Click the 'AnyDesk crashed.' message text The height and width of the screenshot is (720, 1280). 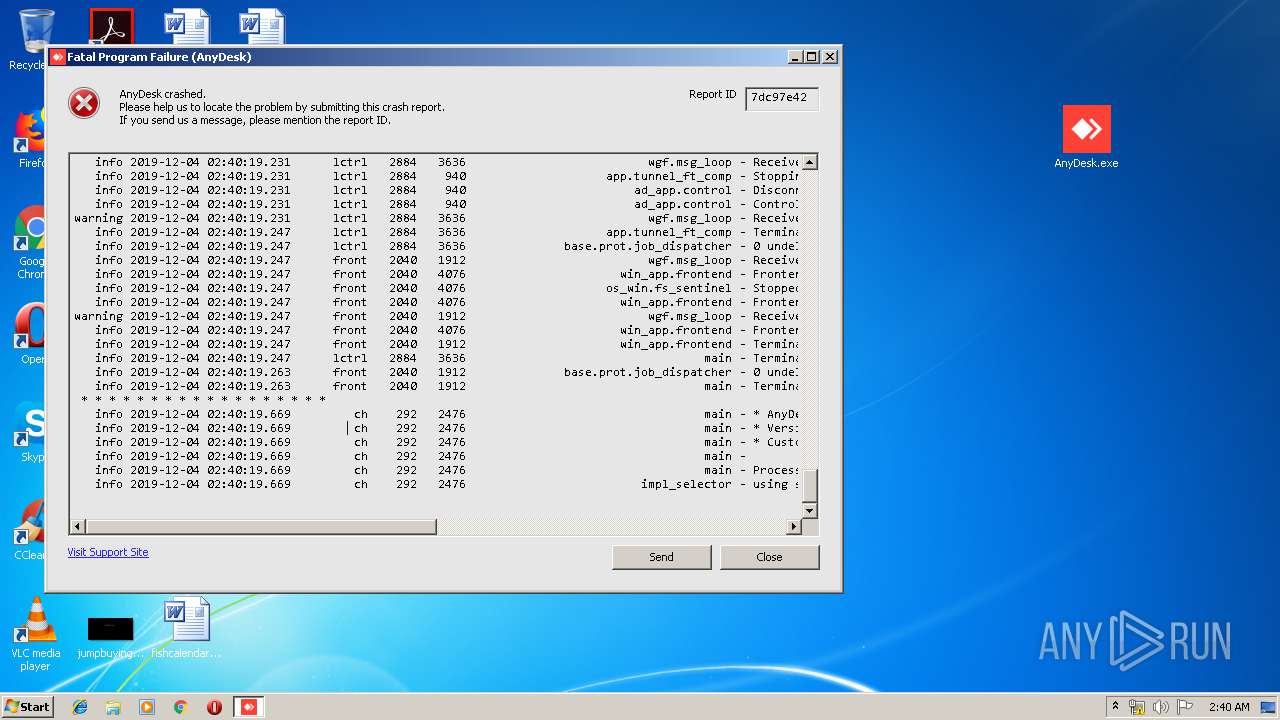(x=162, y=94)
